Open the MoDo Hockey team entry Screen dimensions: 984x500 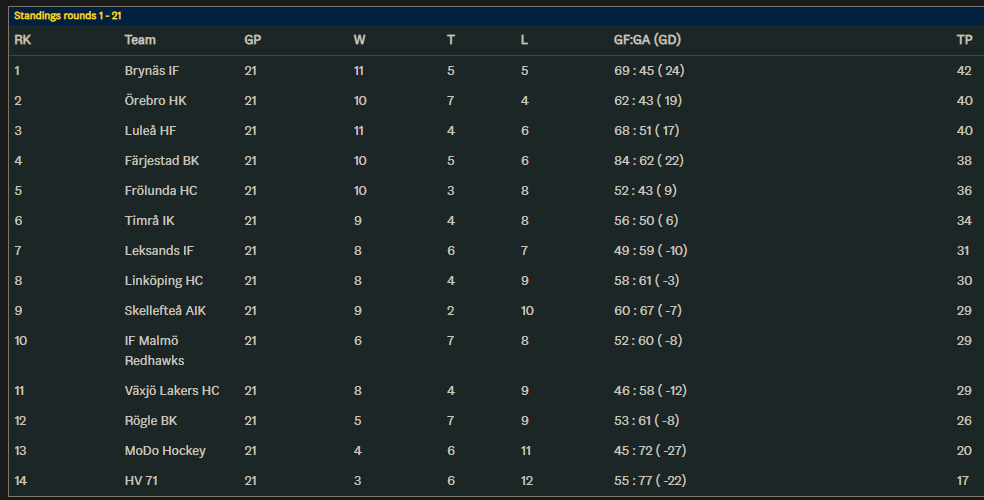pyautogui.click(x=165, y=451)
